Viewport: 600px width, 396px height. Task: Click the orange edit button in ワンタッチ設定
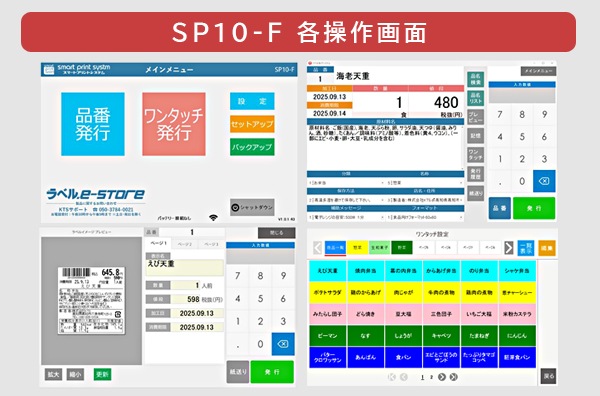[546, 248]
